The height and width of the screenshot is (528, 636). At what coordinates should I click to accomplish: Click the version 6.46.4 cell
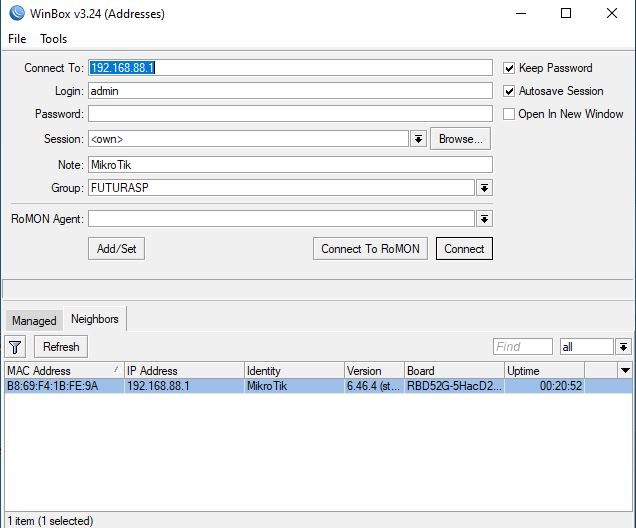click(x=374, y=386)
